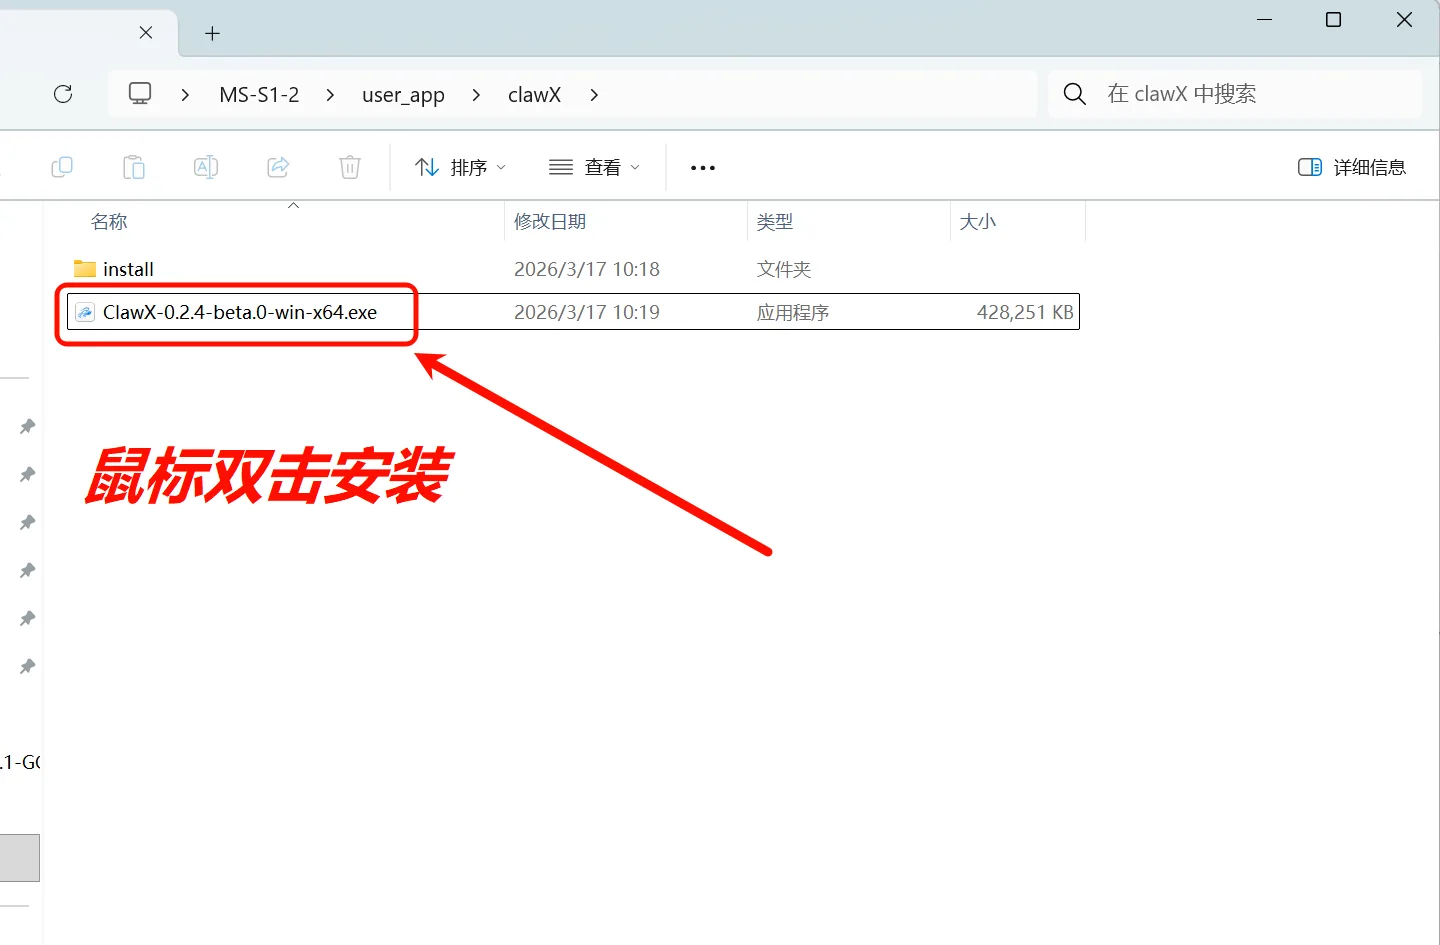The width and height of the screenshot is (1440, 945).
Task: Go to MS-S1-2 in breadcrumb
Action: [x=259, y=94]
